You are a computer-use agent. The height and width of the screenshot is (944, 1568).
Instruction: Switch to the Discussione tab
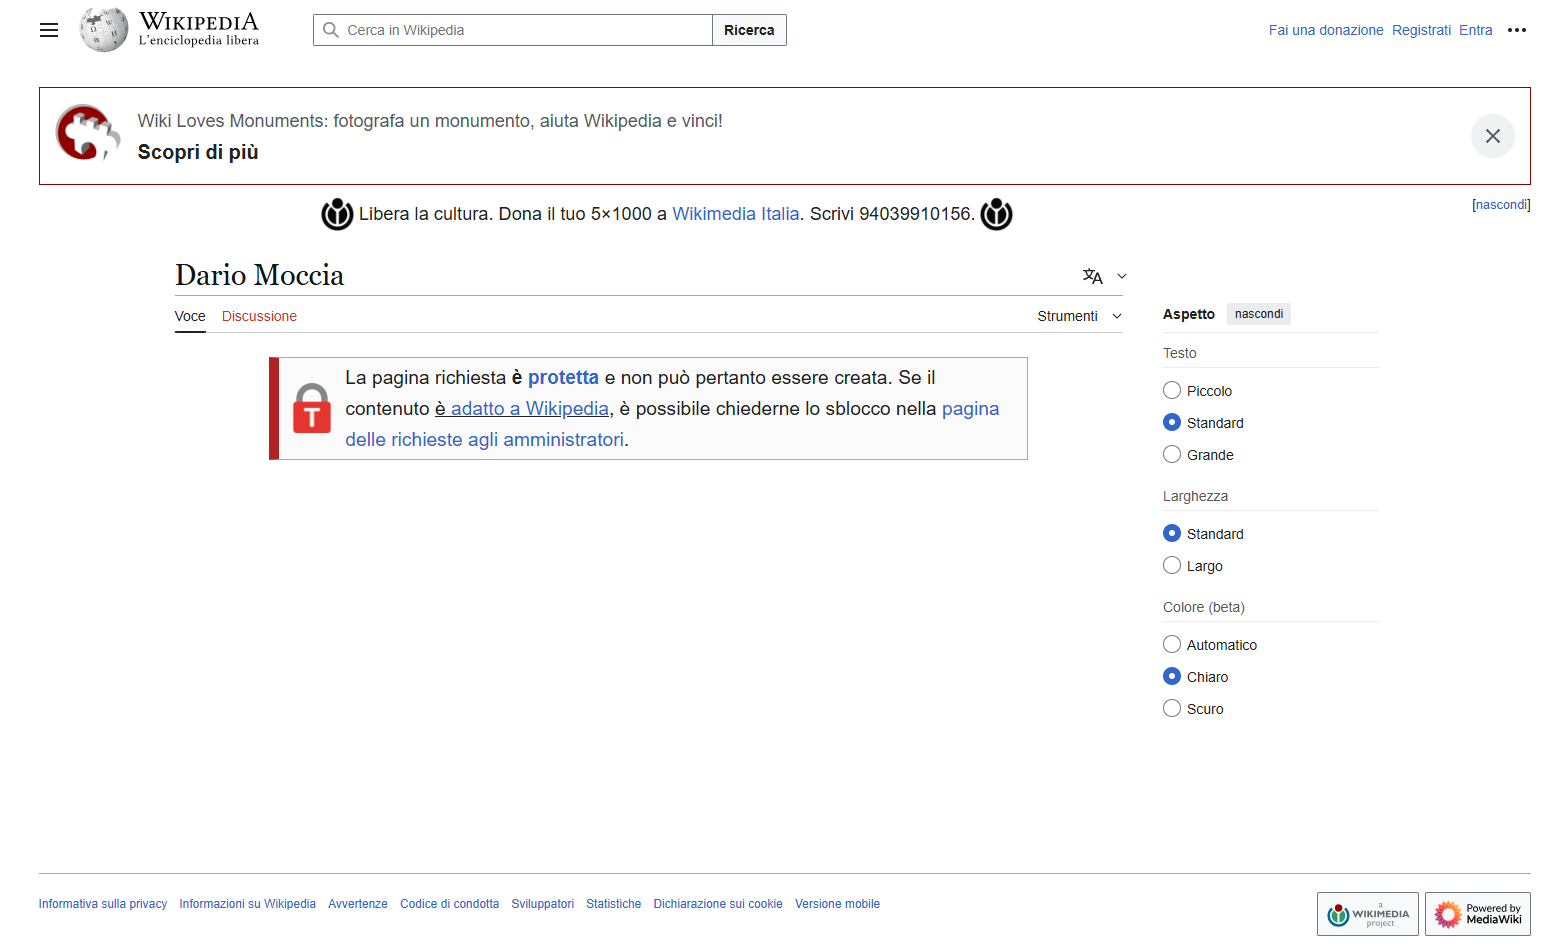click(x=259, y=316)
